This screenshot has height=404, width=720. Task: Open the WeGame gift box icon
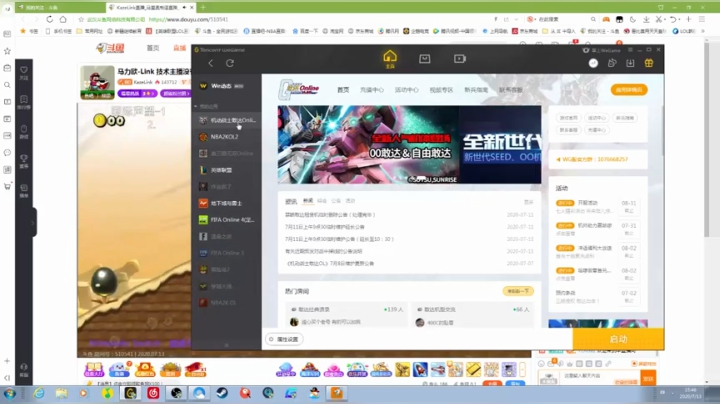[649, 63]
